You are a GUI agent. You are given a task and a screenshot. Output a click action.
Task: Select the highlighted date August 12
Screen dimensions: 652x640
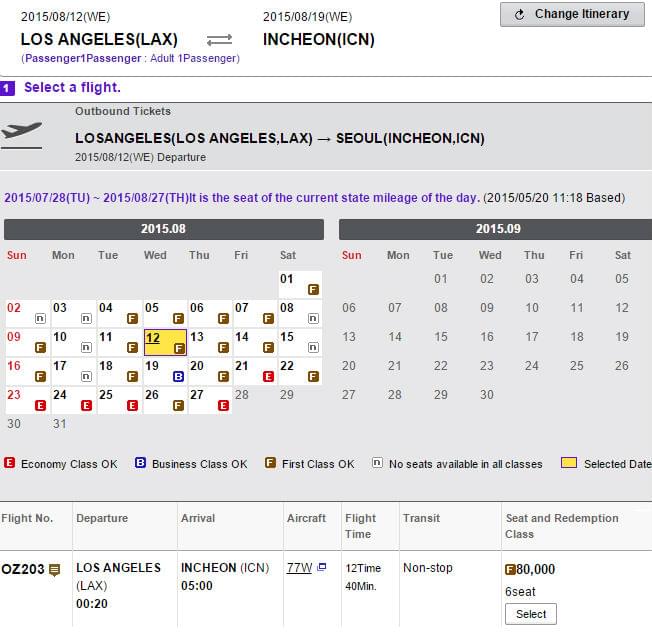coord(165,342)
